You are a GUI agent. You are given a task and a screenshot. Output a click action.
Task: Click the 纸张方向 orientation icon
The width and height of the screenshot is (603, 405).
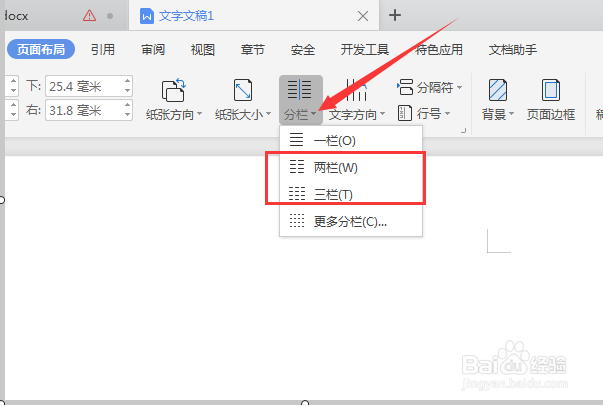click(173, 90)
